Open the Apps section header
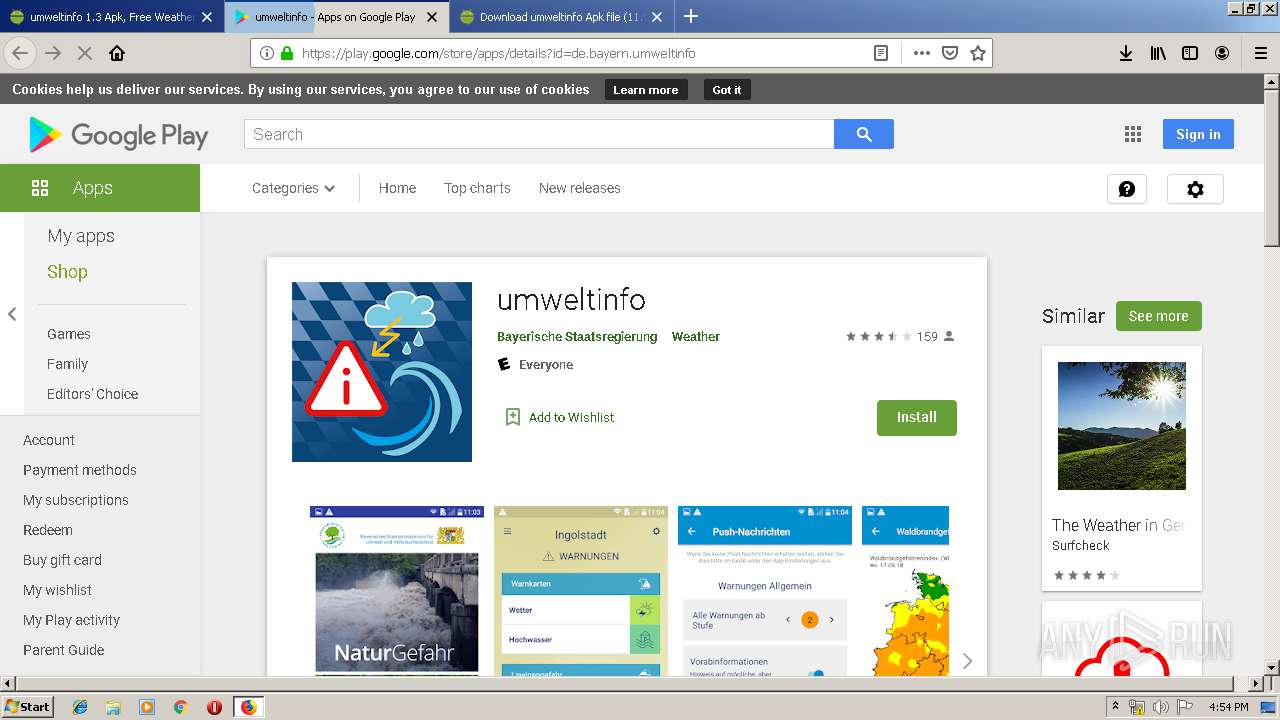The width and height of the screenshot is (1280, 720). (x=100, y=188)
